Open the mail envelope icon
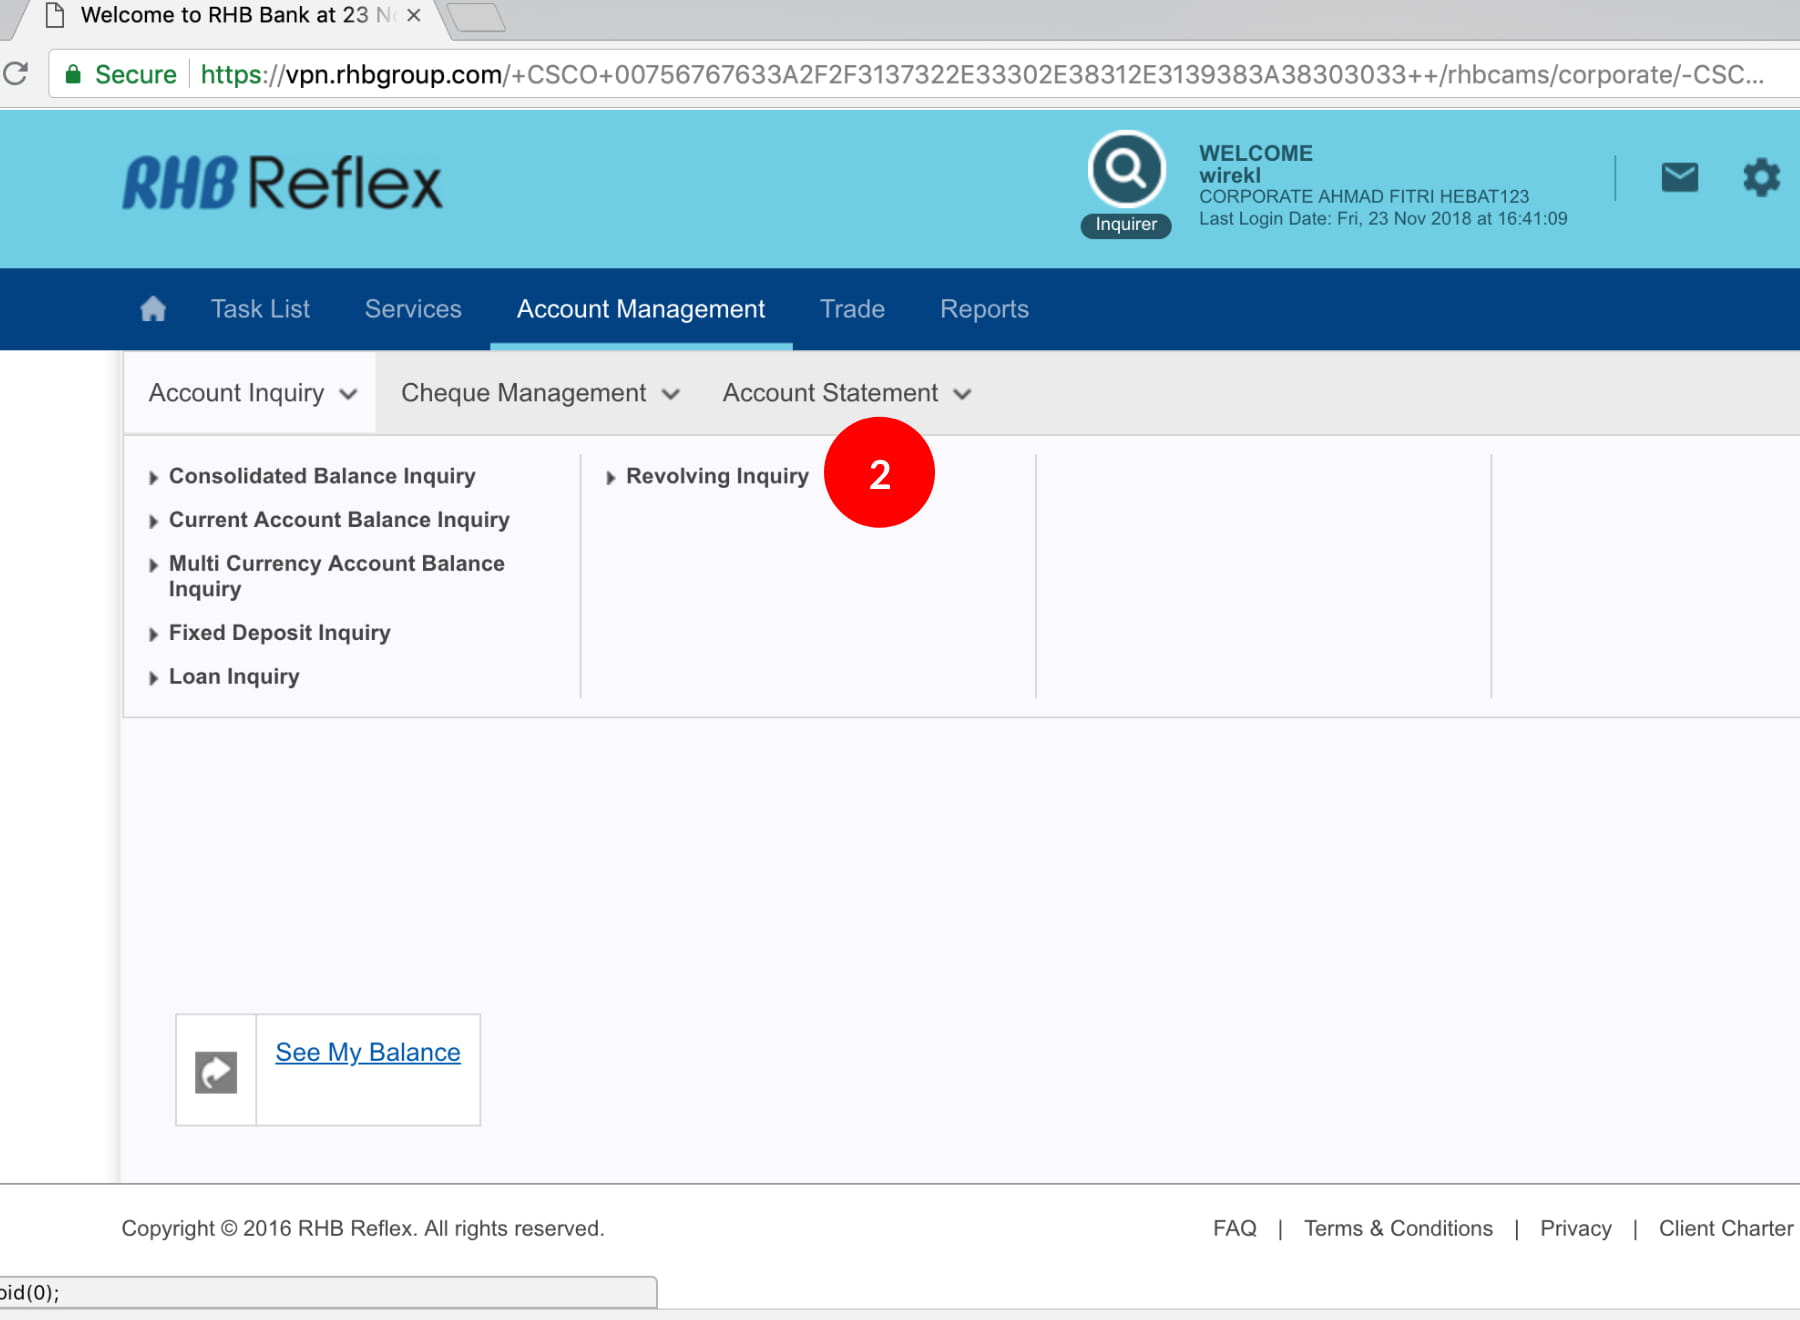 tap(1679, 178)
